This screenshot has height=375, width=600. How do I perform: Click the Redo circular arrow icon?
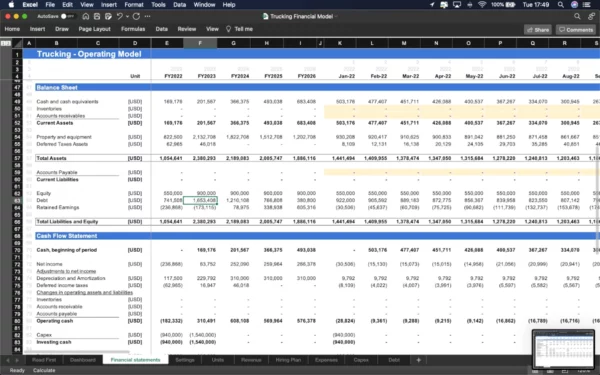tap(136, 16)
